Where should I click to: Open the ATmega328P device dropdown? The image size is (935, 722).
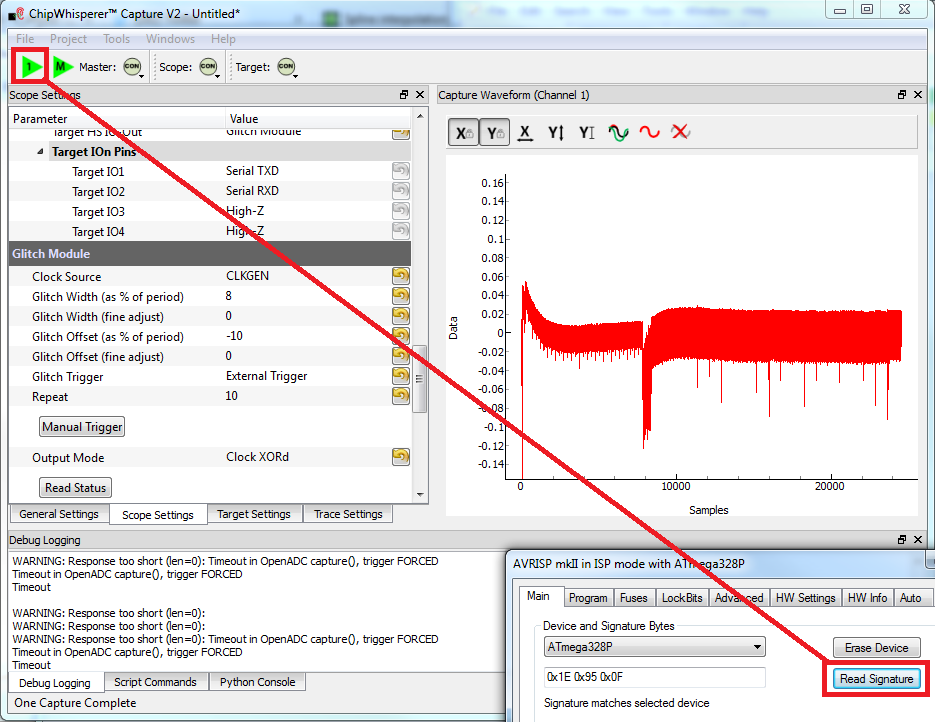(654, 647)
